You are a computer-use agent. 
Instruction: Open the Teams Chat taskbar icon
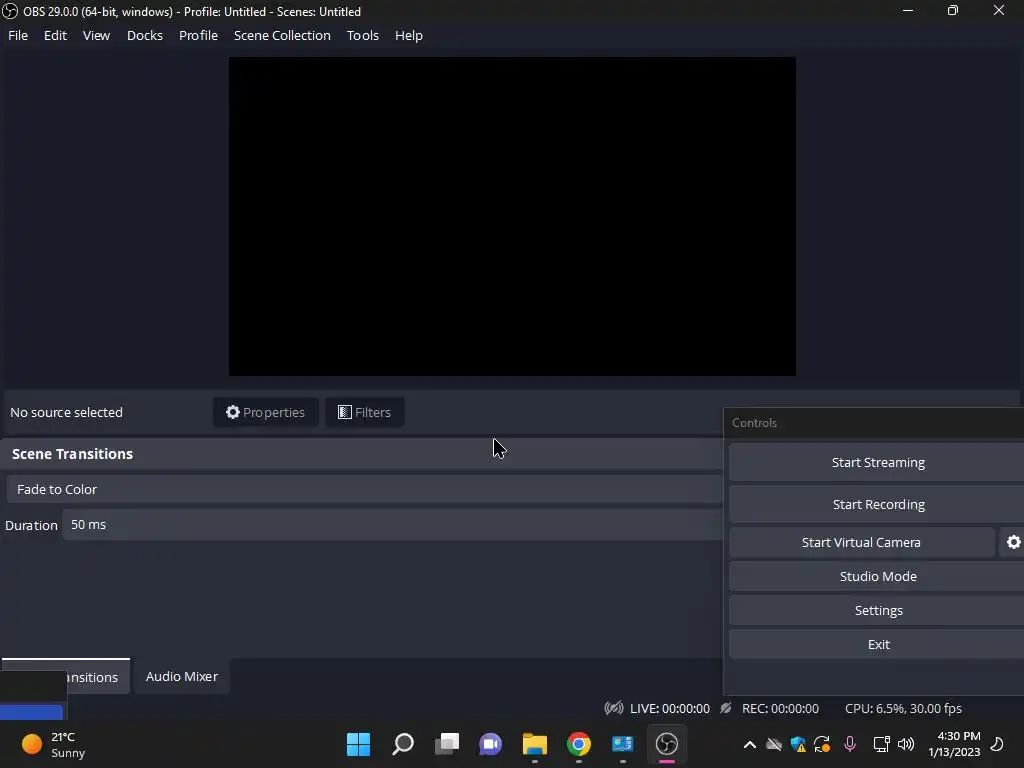(490, 744)
